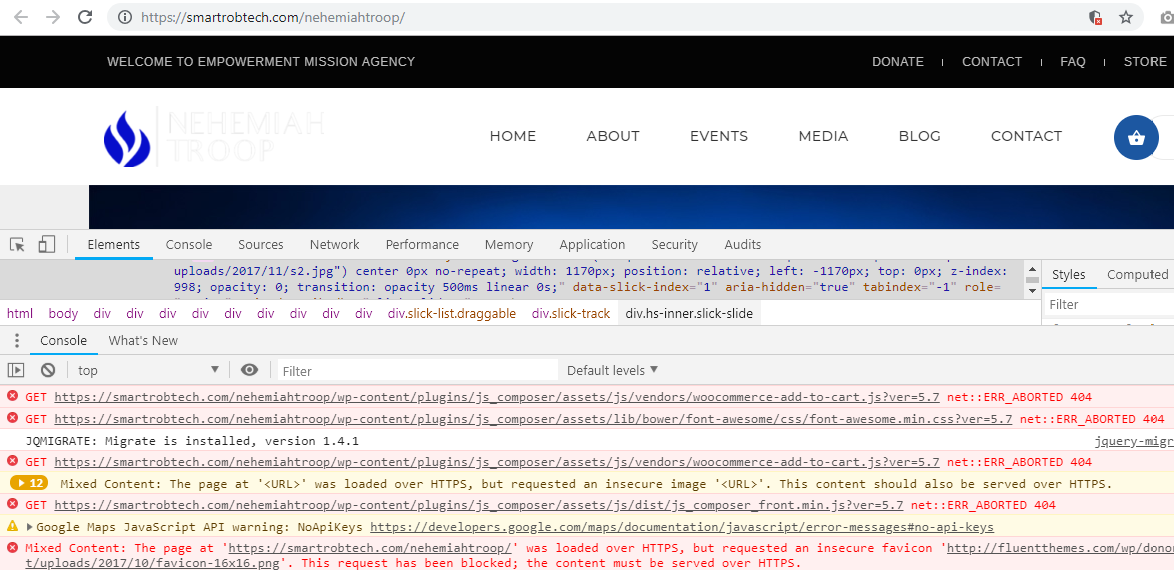1174x570 pixels.
Task: Click the console Filter input field
Action: 415,370
